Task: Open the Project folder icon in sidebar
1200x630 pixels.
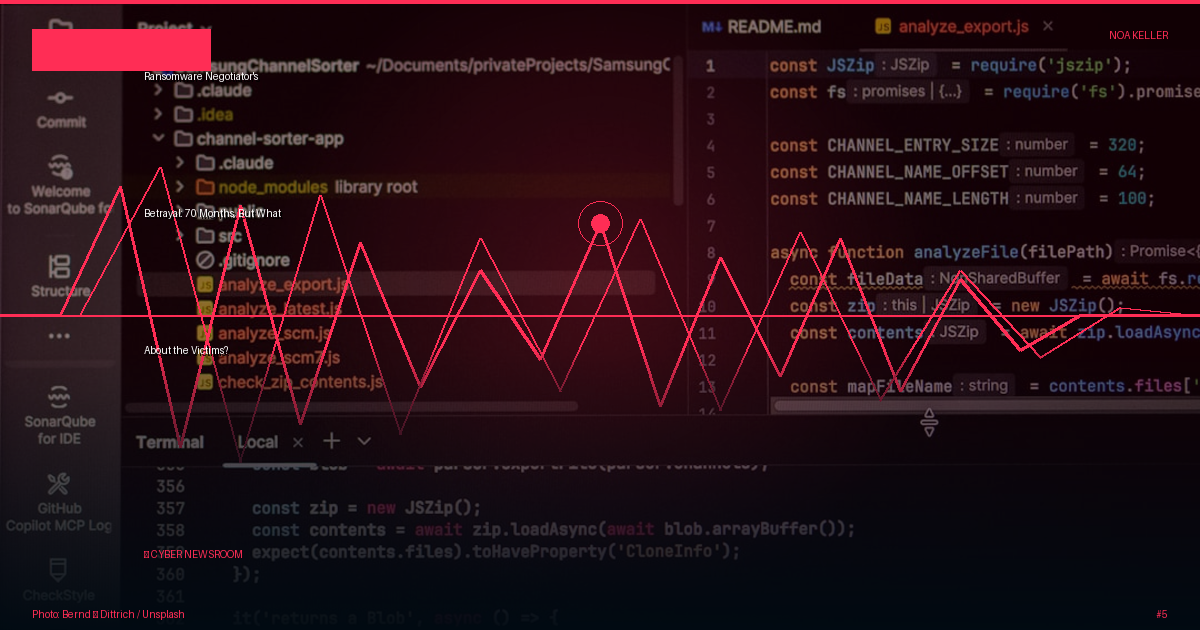Action: point(60,27)
